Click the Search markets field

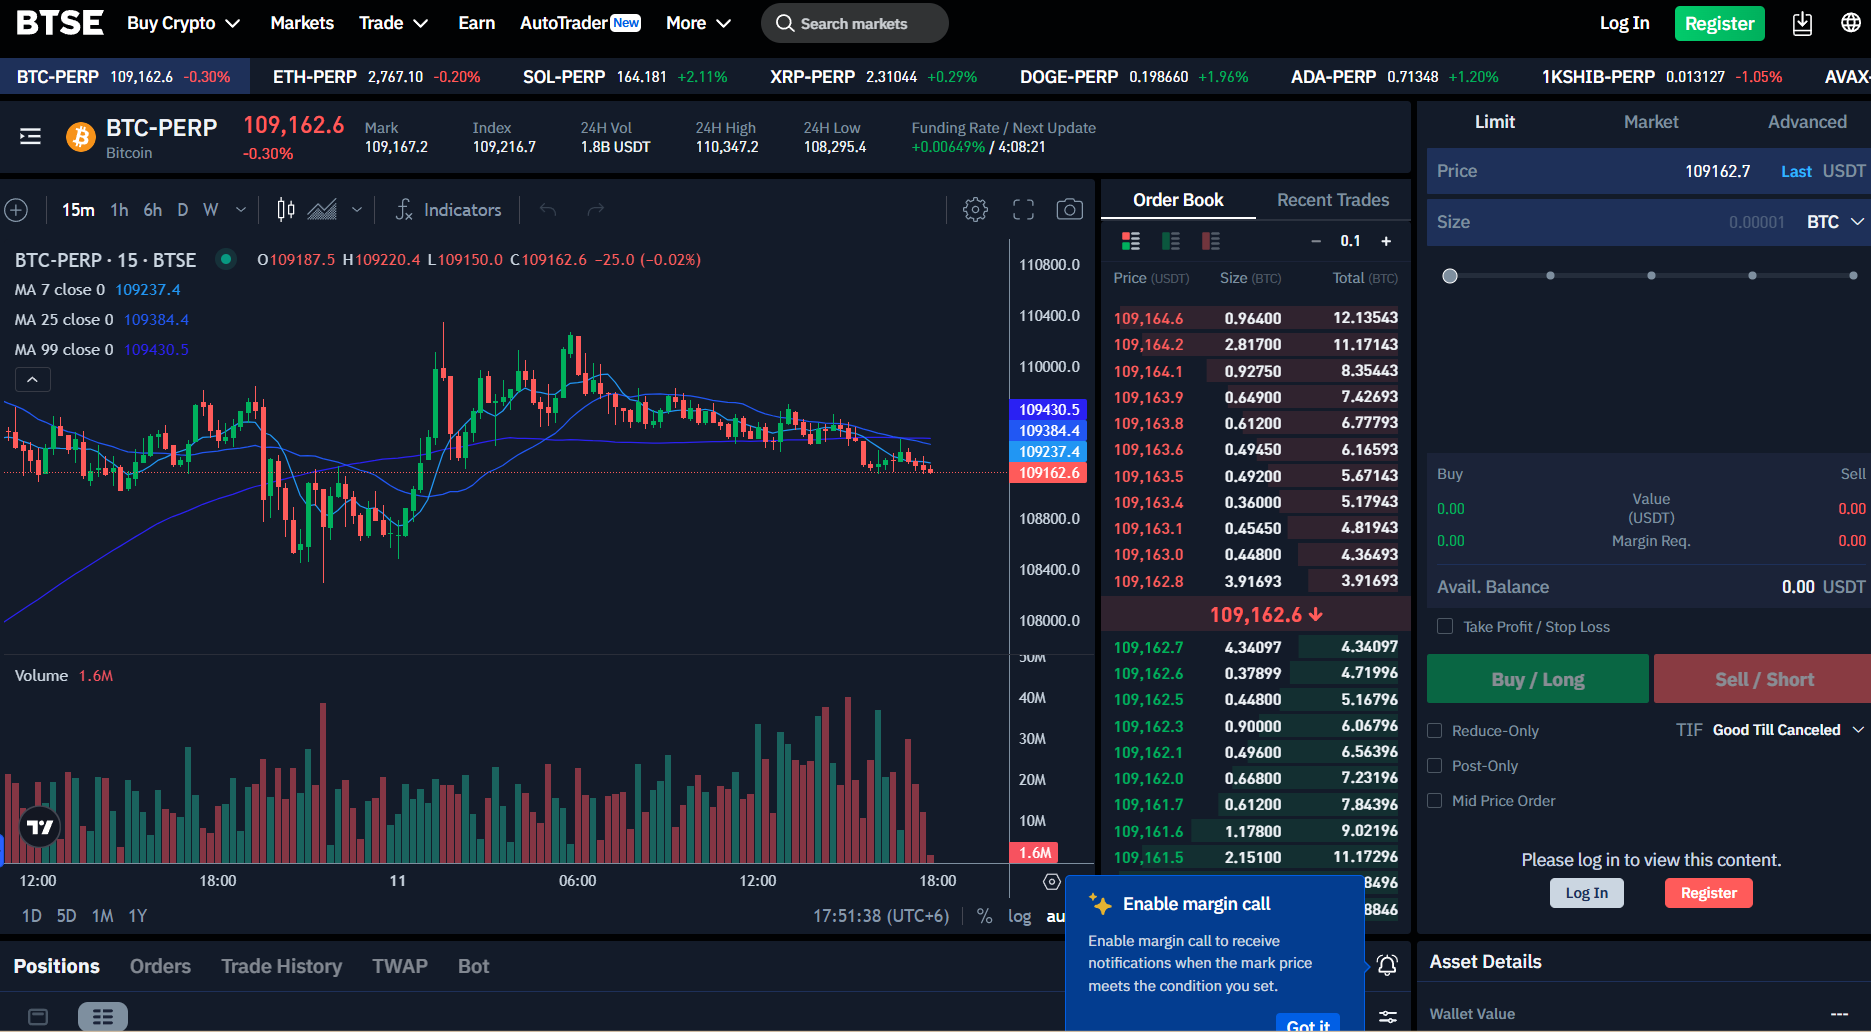tap(855, 23)
